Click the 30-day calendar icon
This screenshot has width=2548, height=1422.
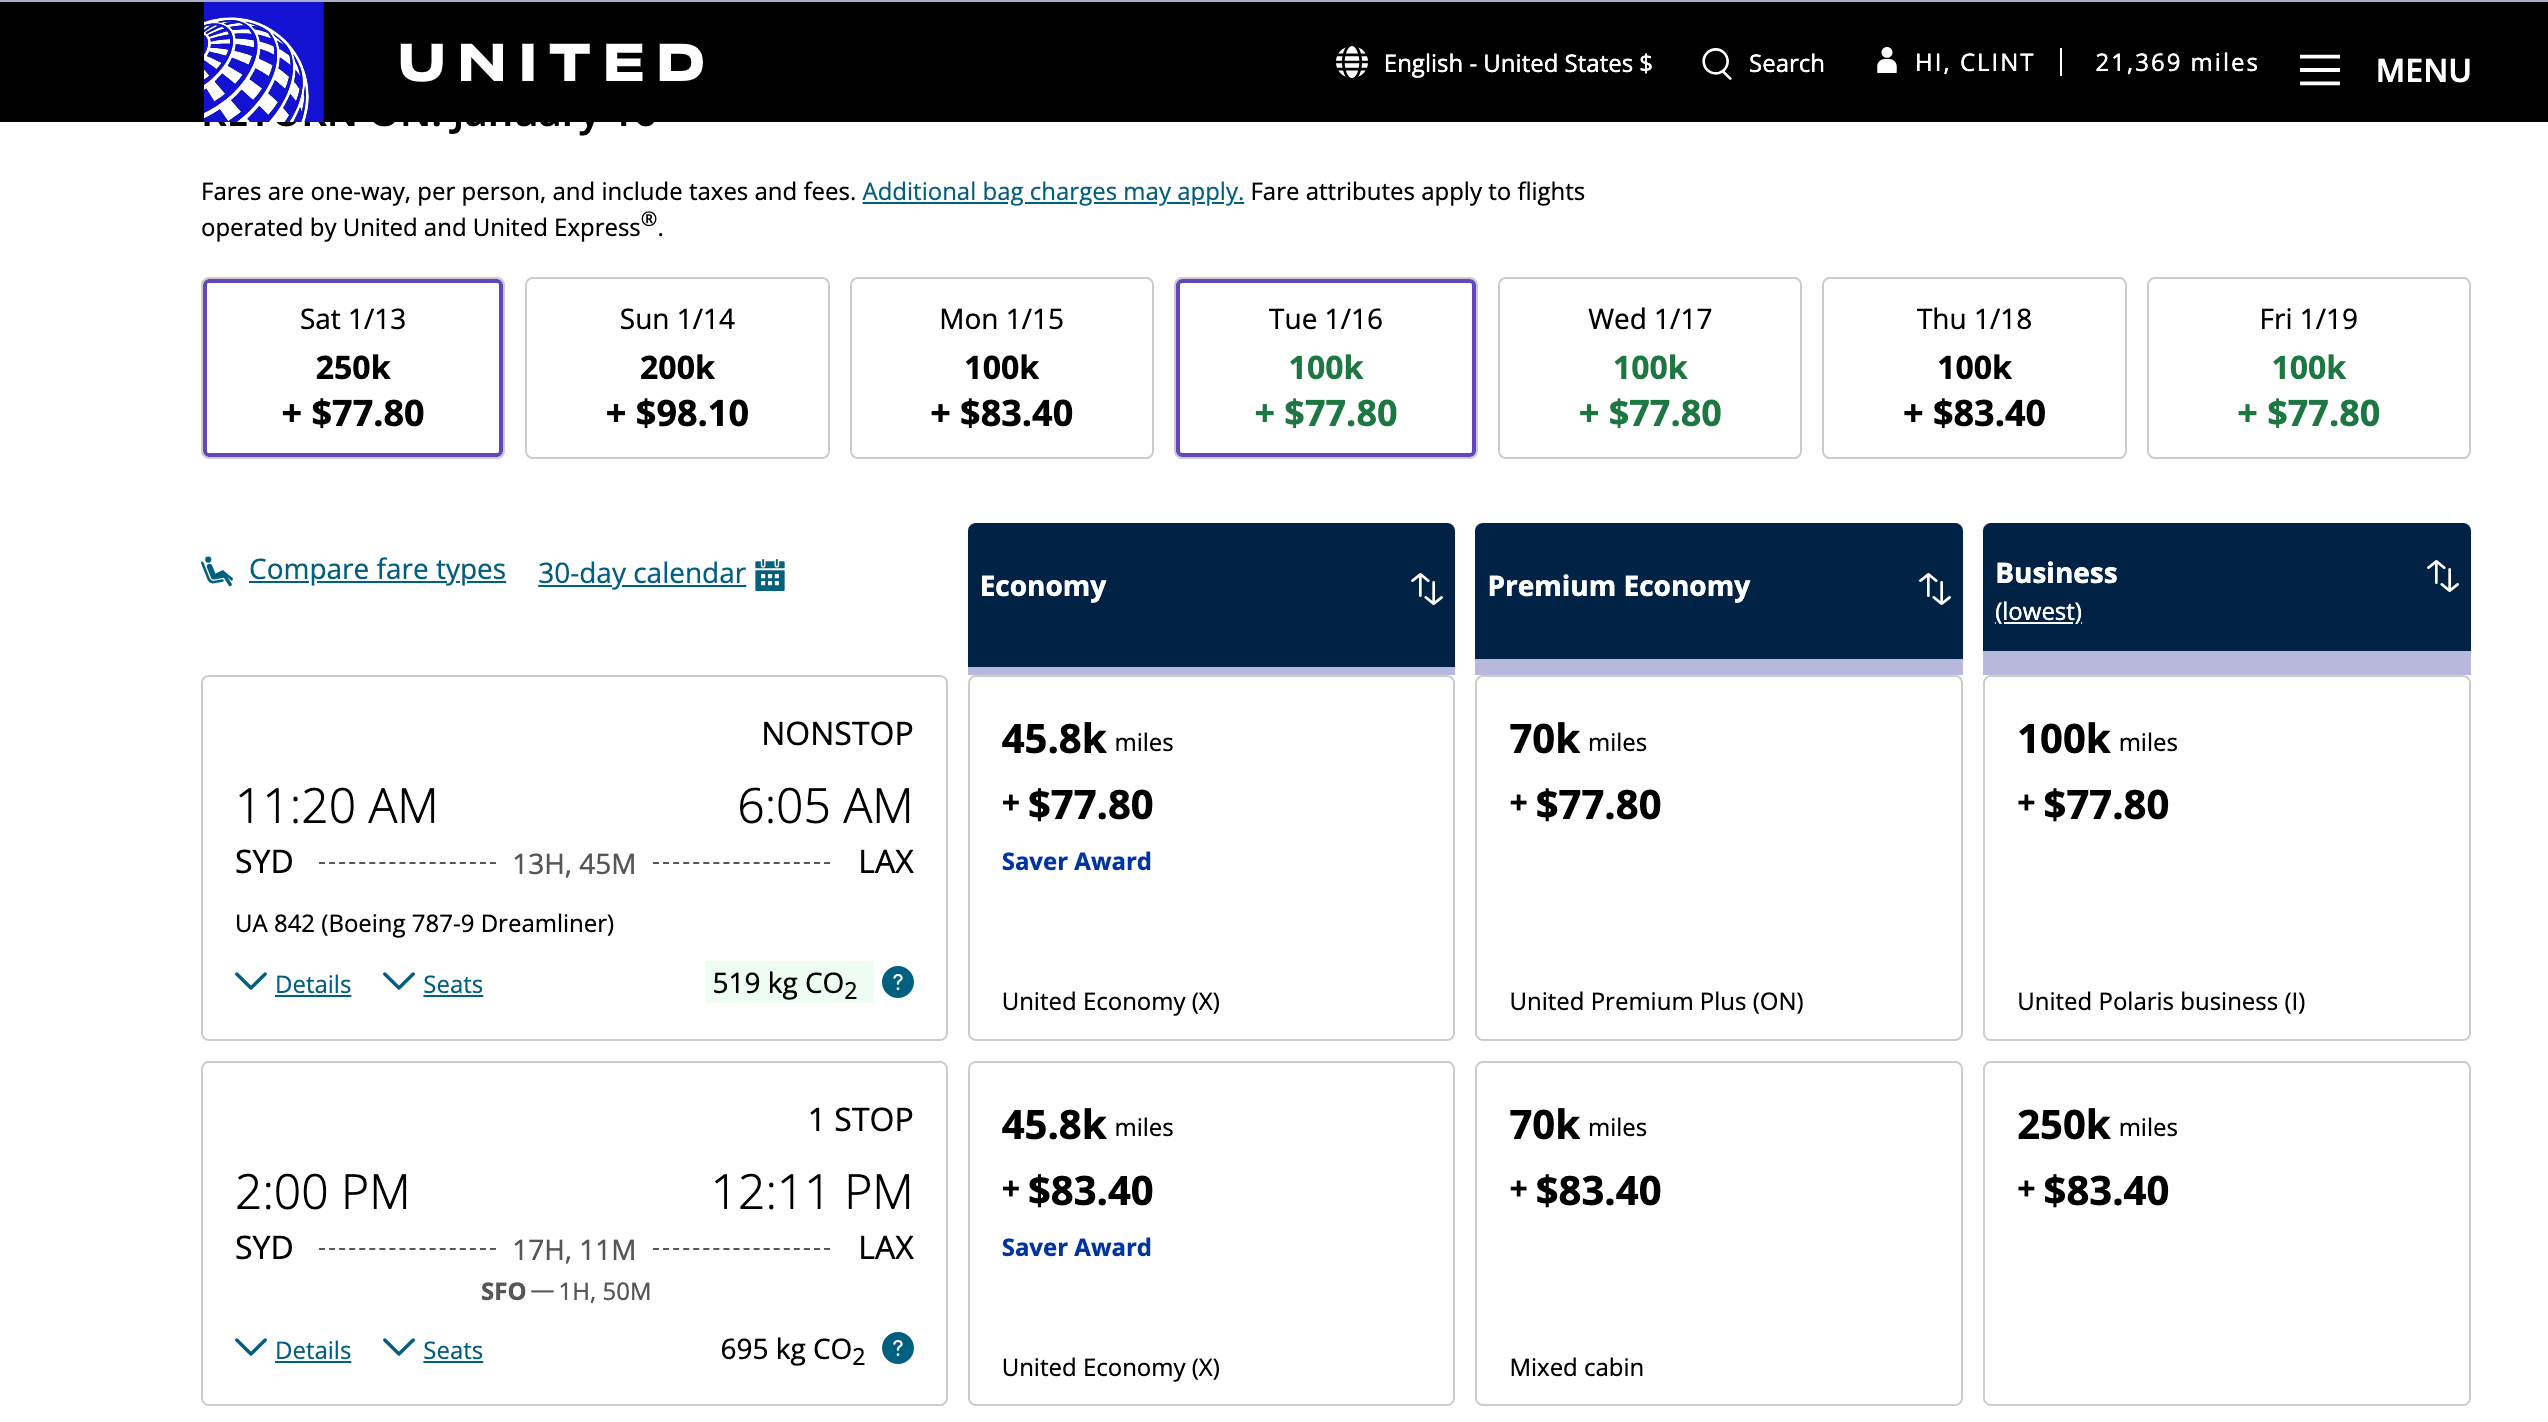point(769,574)
